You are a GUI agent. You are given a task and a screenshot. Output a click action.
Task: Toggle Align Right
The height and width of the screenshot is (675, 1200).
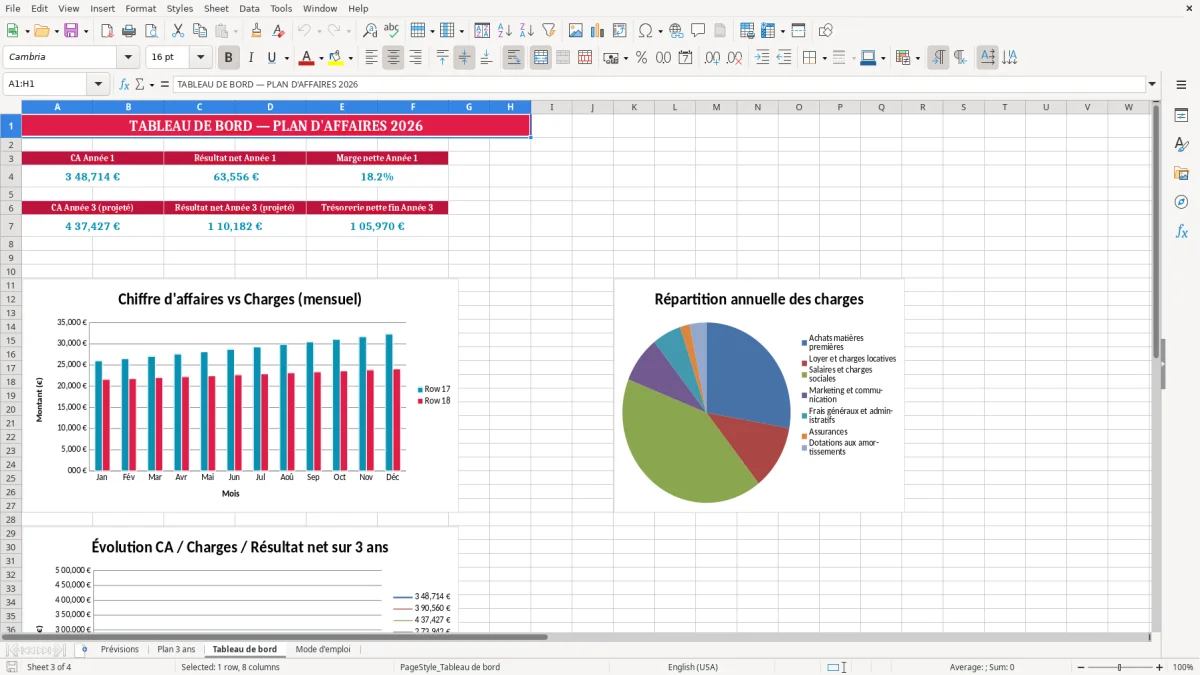pyautogui.click(x=415, y=58)
